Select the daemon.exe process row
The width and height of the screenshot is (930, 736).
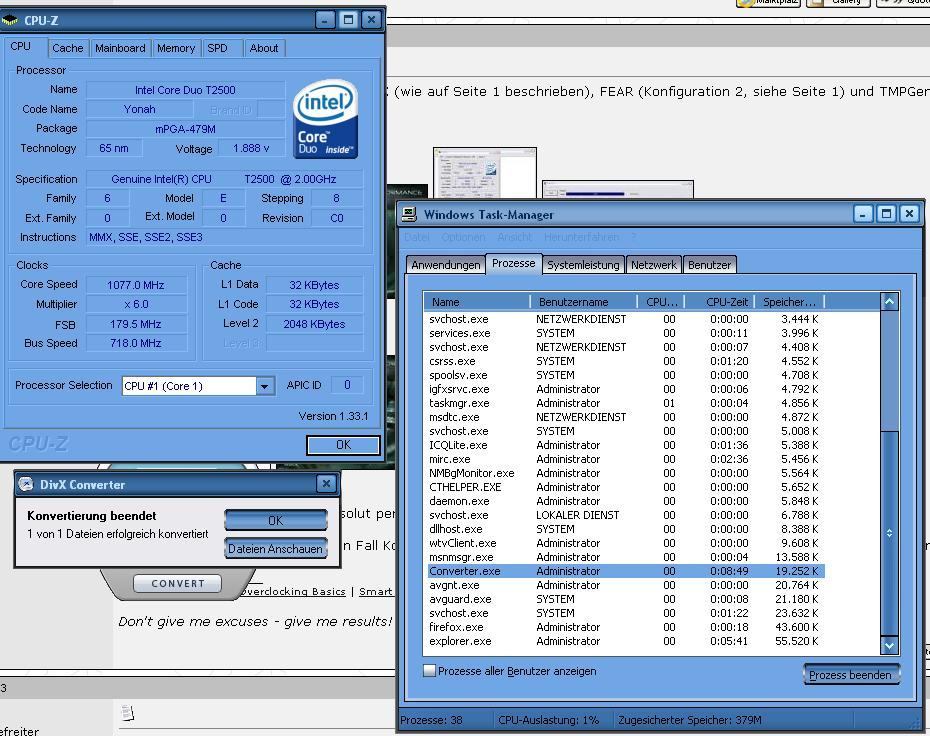click(x=624, y=501)
